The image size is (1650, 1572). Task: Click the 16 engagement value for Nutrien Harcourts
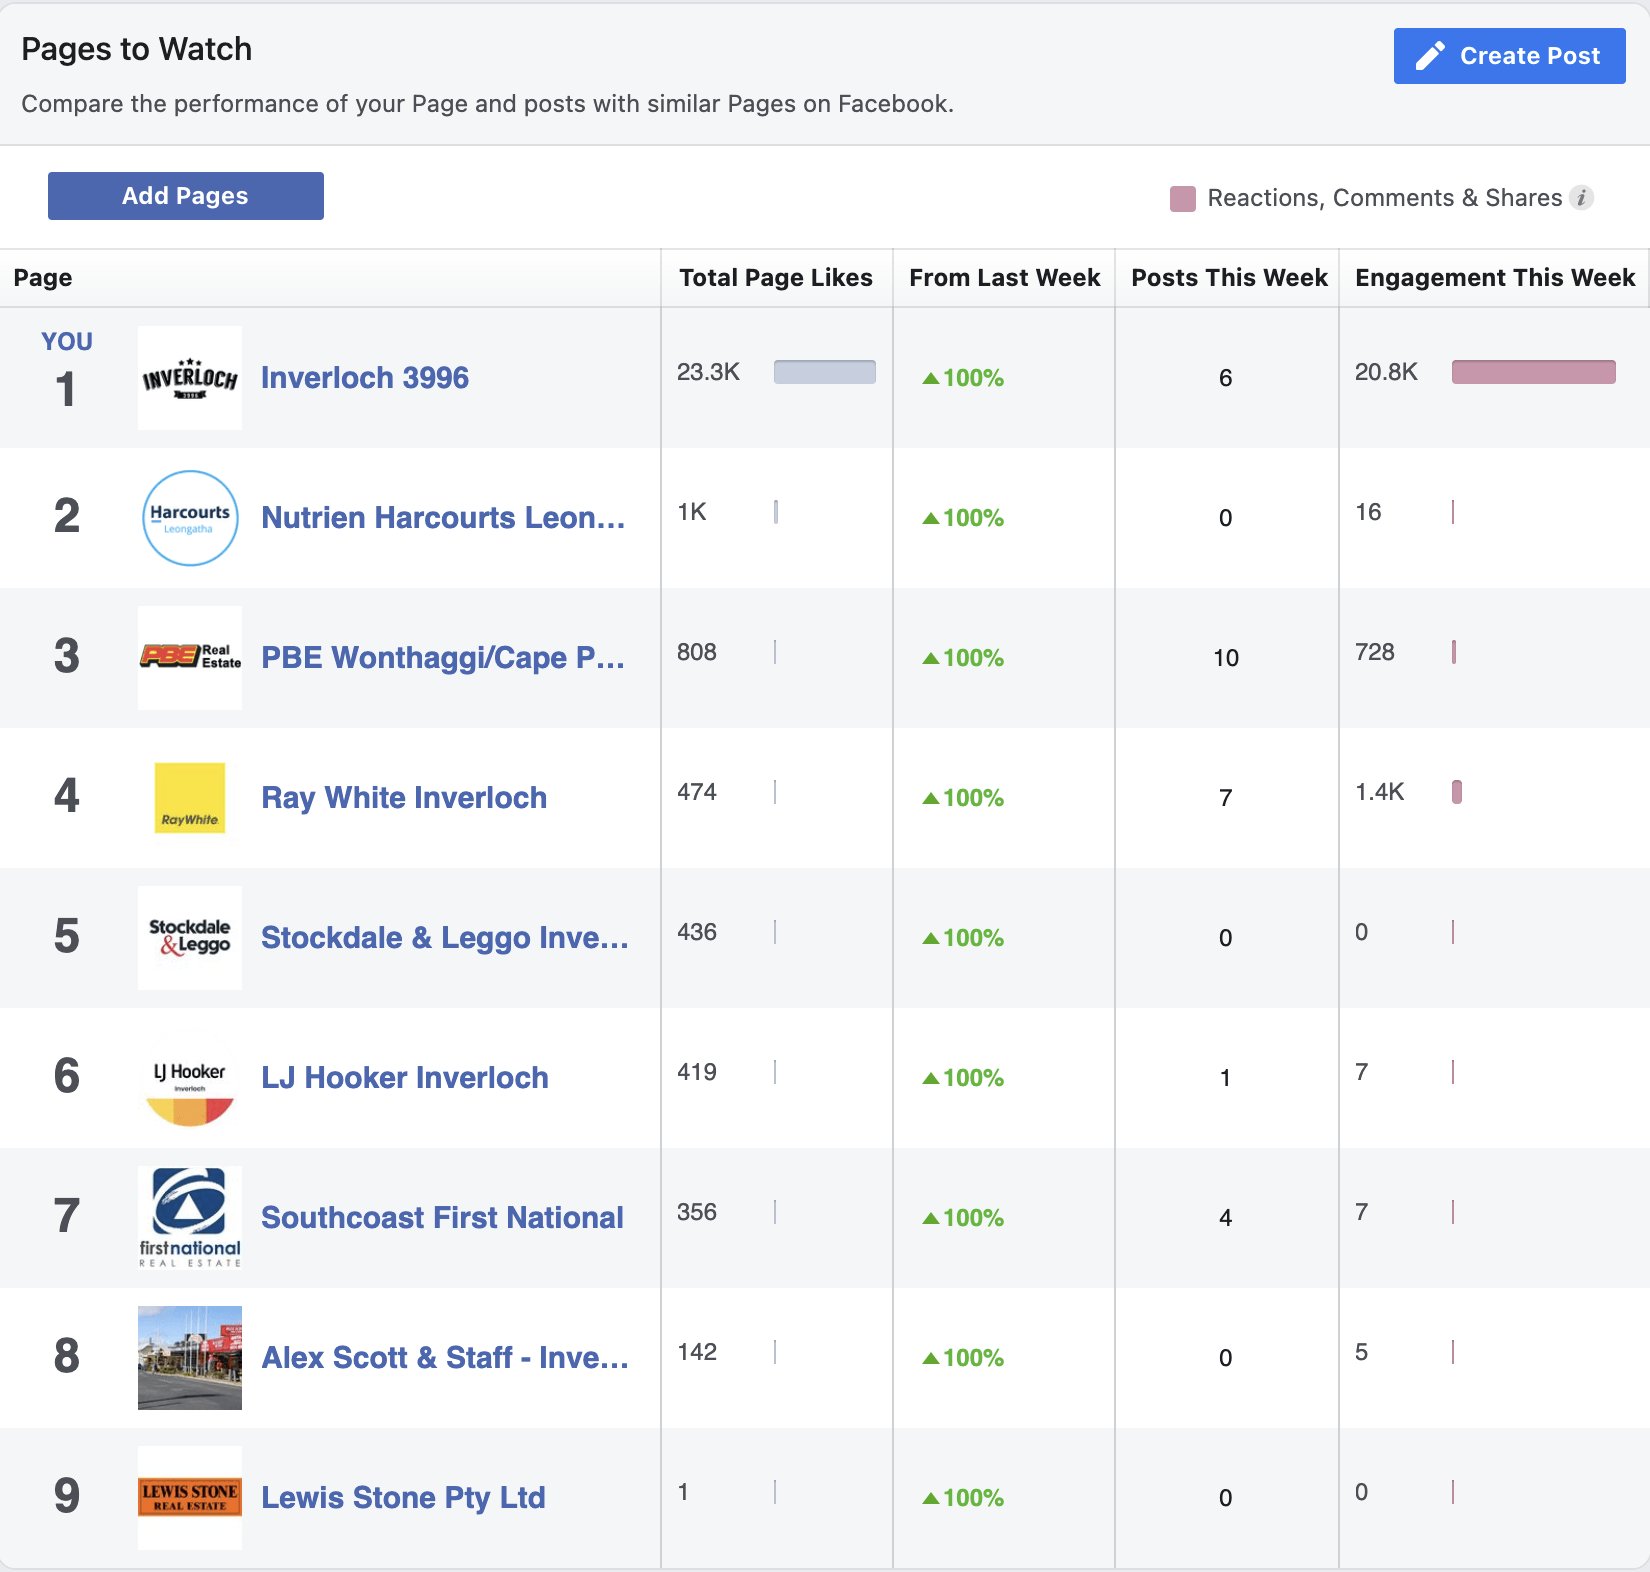click(x=1368, y=512)
